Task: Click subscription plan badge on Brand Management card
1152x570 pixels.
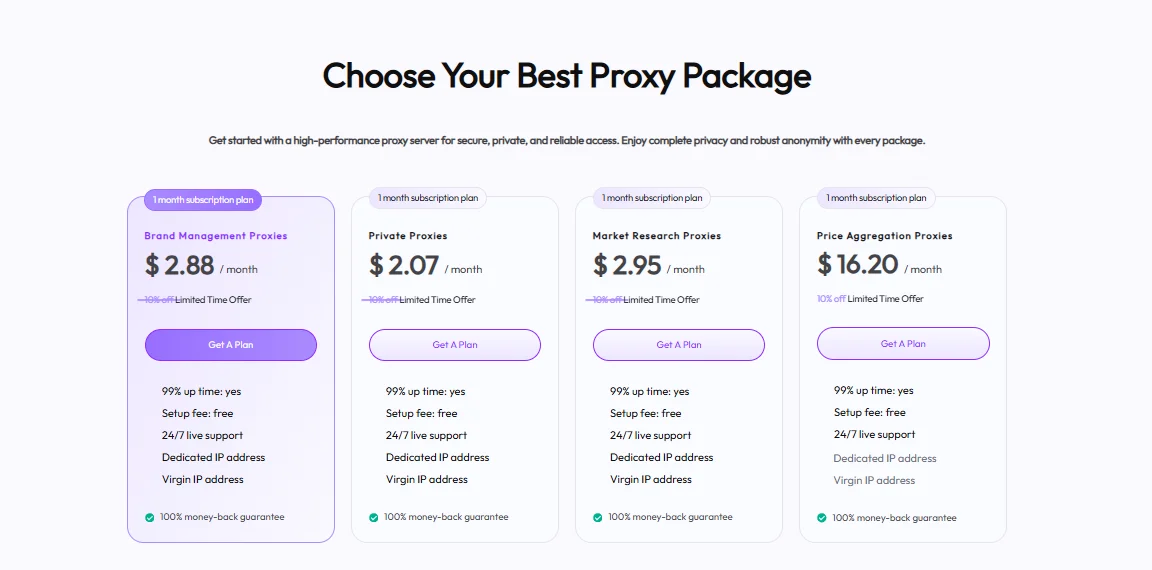Action: (203, 200)
